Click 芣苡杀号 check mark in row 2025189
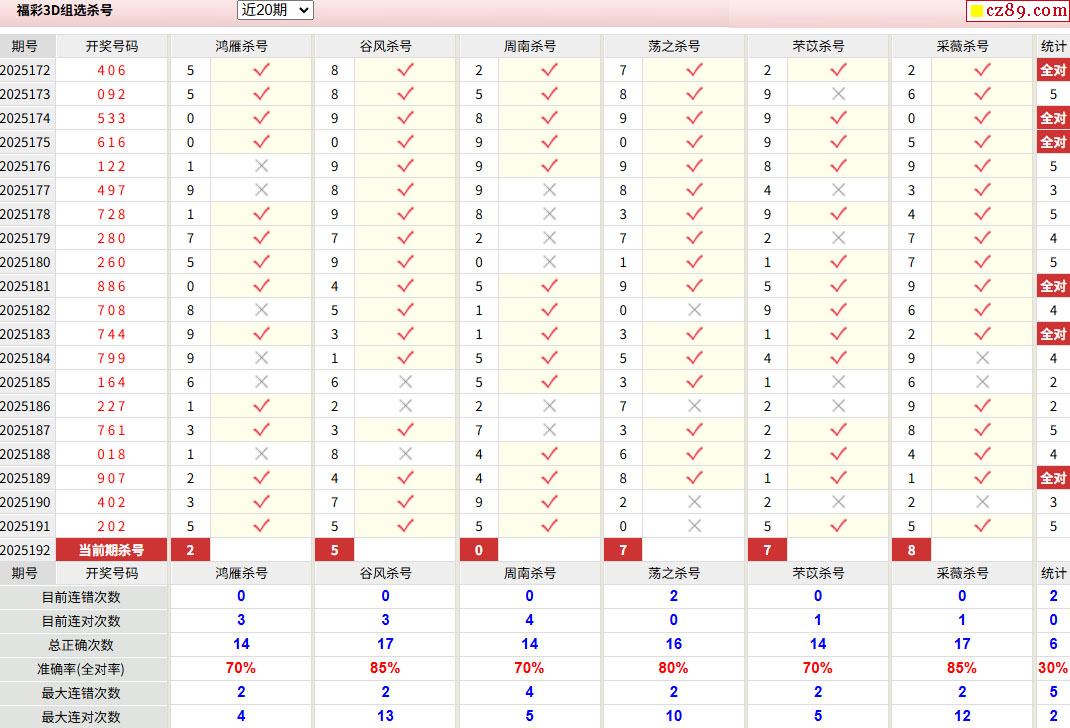The image size is (1070, 728). [x=839, y=478]
